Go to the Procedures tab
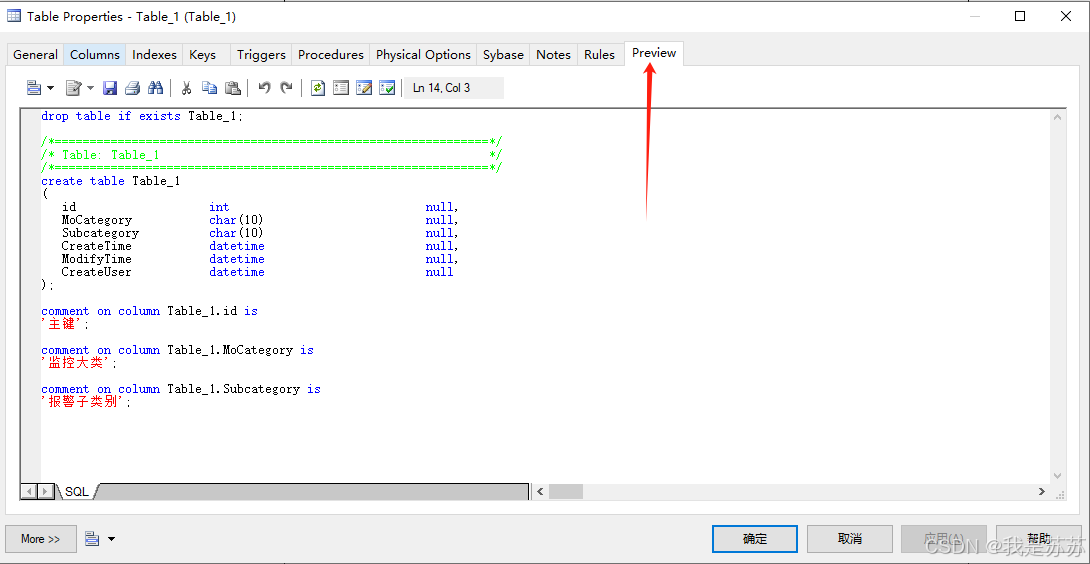Viewport: 1090px width, 564px height. (x=331, y=55)
